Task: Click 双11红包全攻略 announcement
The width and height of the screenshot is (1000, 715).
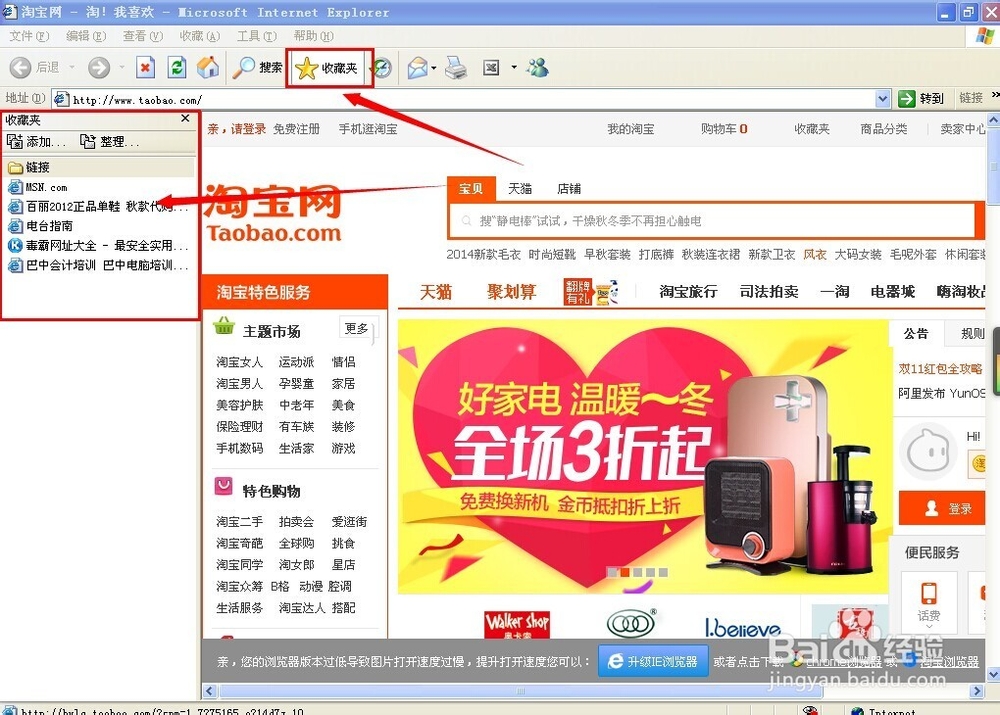Action: pyautogui.click(x=941, y=369)
